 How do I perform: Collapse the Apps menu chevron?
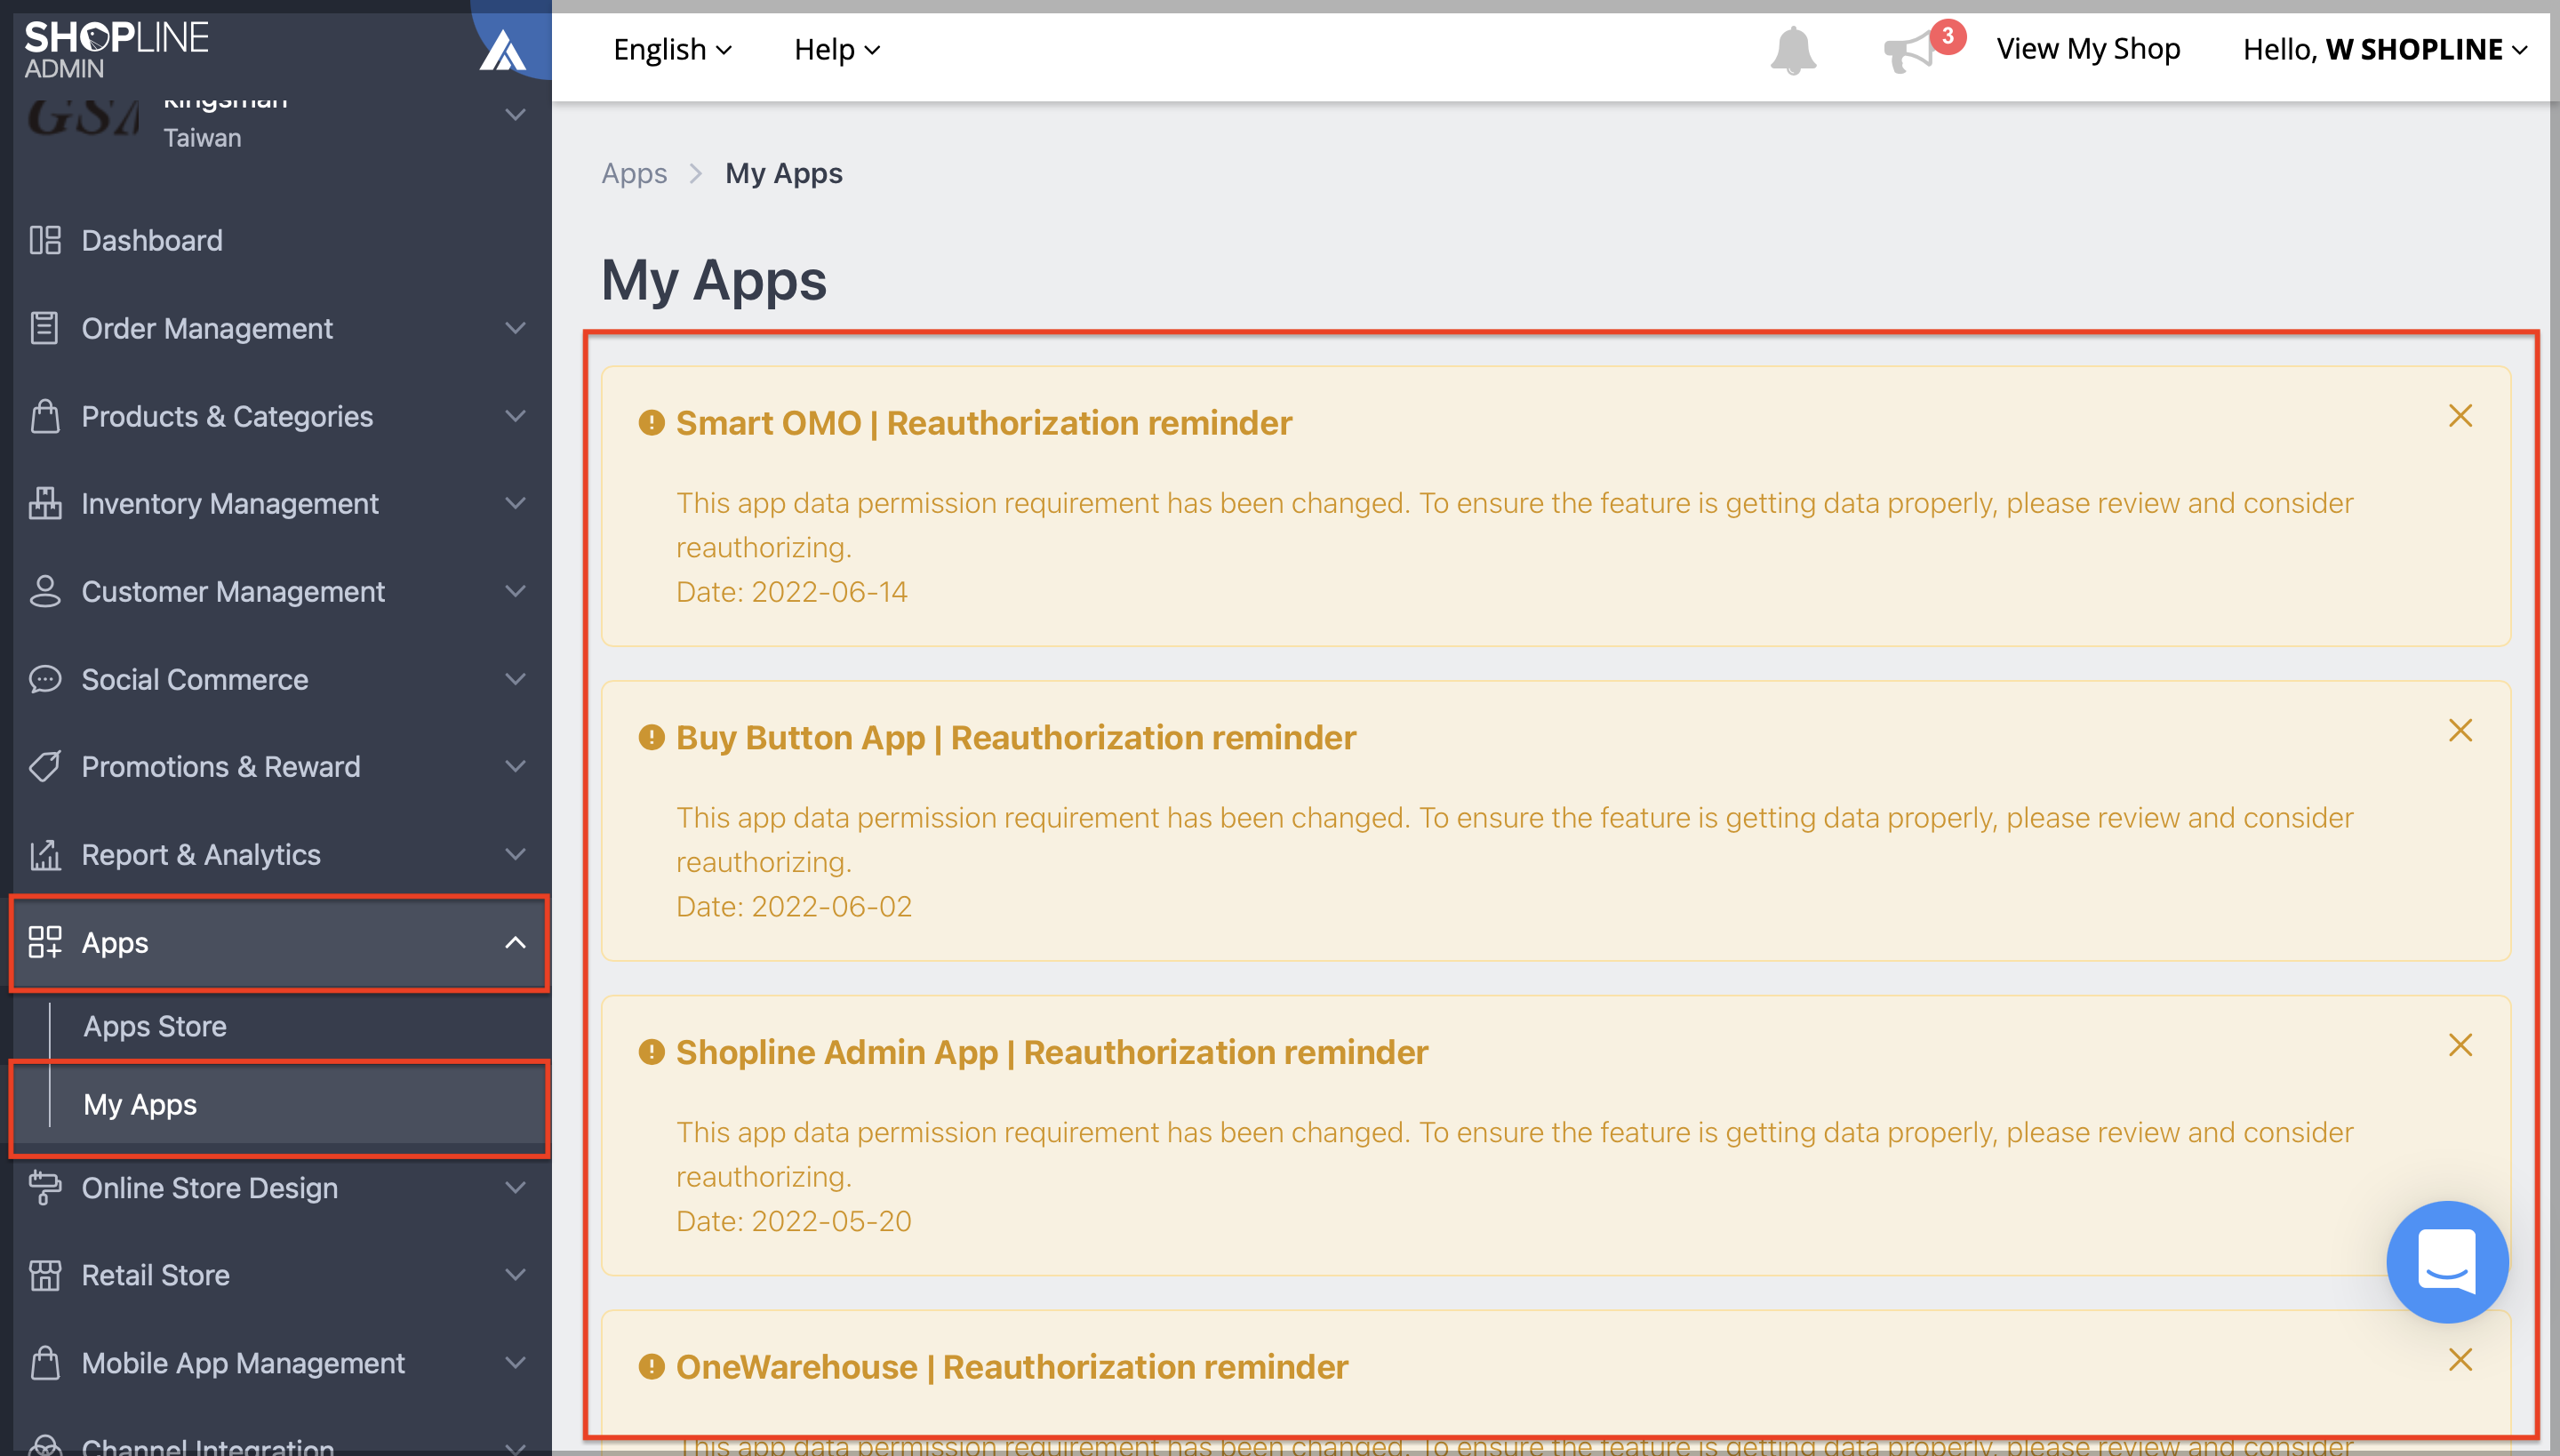(x=515, y=942)
